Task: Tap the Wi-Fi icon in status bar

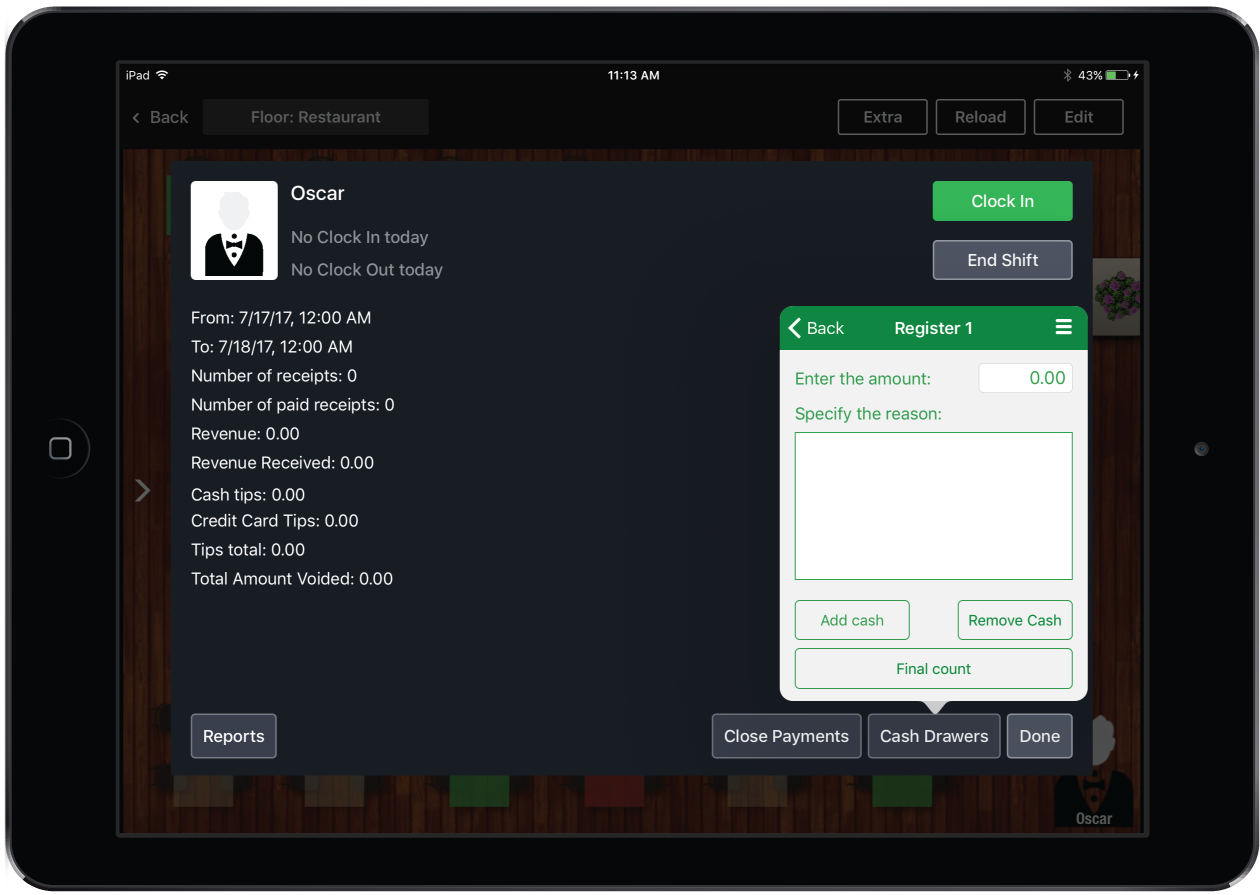Action: (x=163, y=75)
